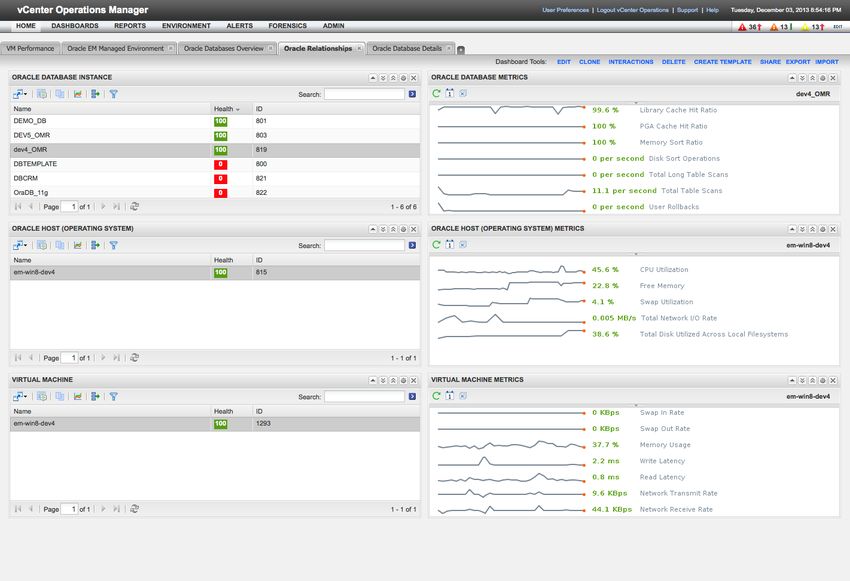Switch to VM Performance tab

[x=30, y=48]
